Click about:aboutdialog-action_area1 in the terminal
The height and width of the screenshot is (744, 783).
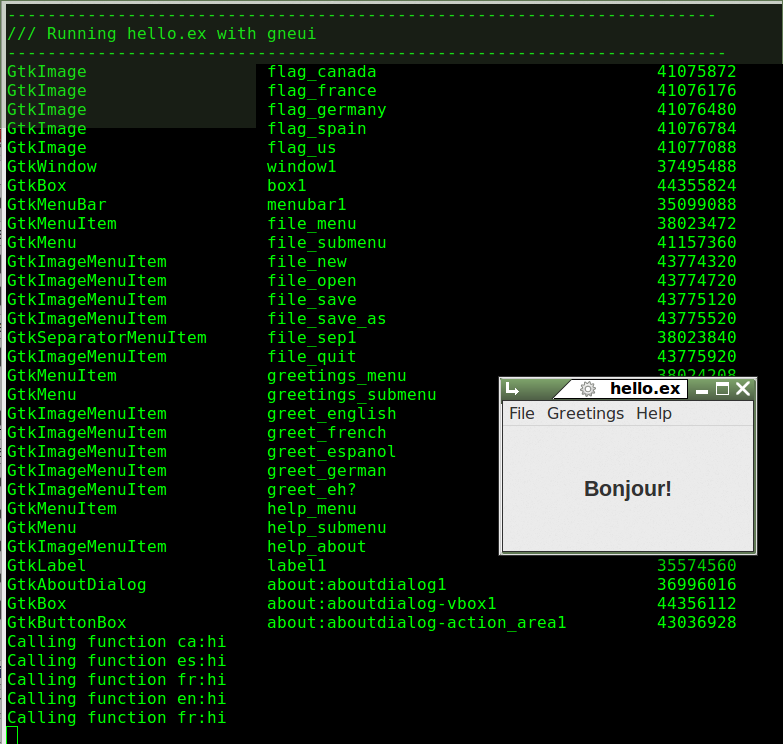click(416, 623)
